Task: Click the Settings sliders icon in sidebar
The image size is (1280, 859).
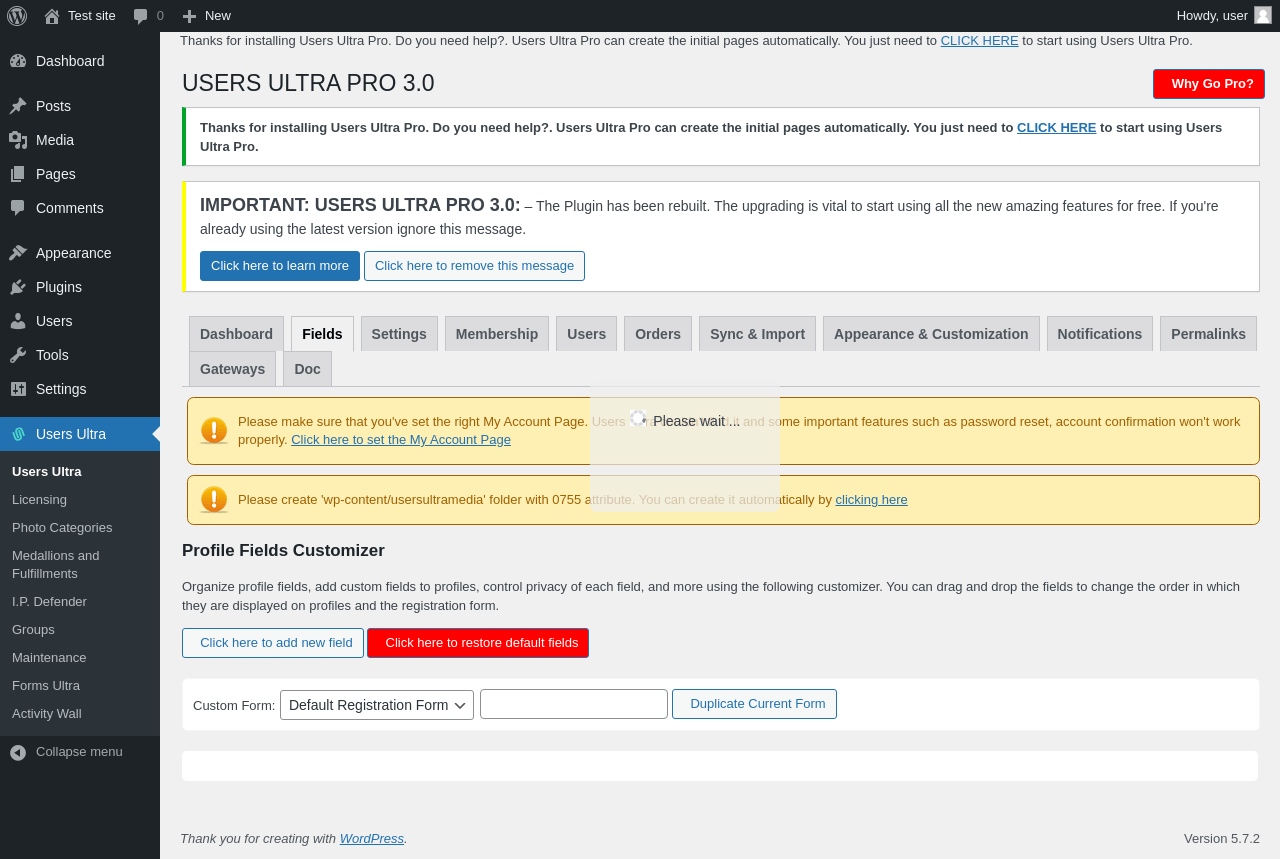Action: click(x=18, y=389)
